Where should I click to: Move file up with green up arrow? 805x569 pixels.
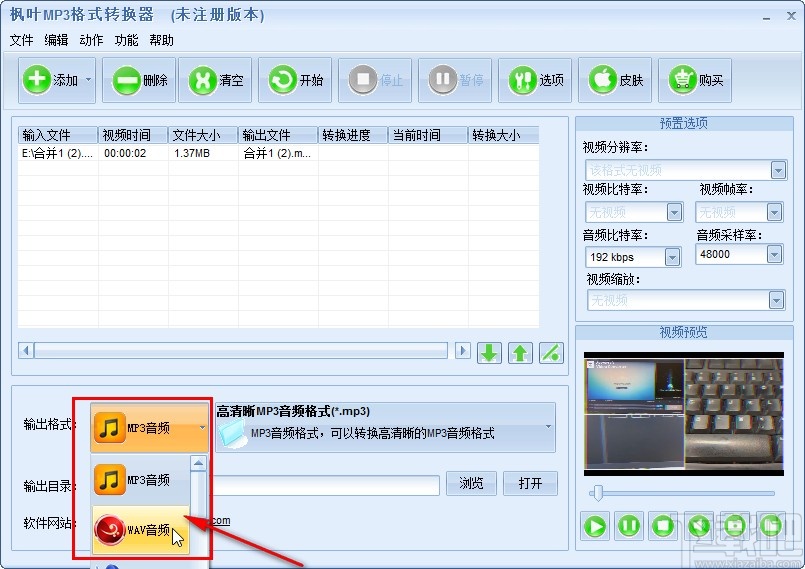coord(520,353)
